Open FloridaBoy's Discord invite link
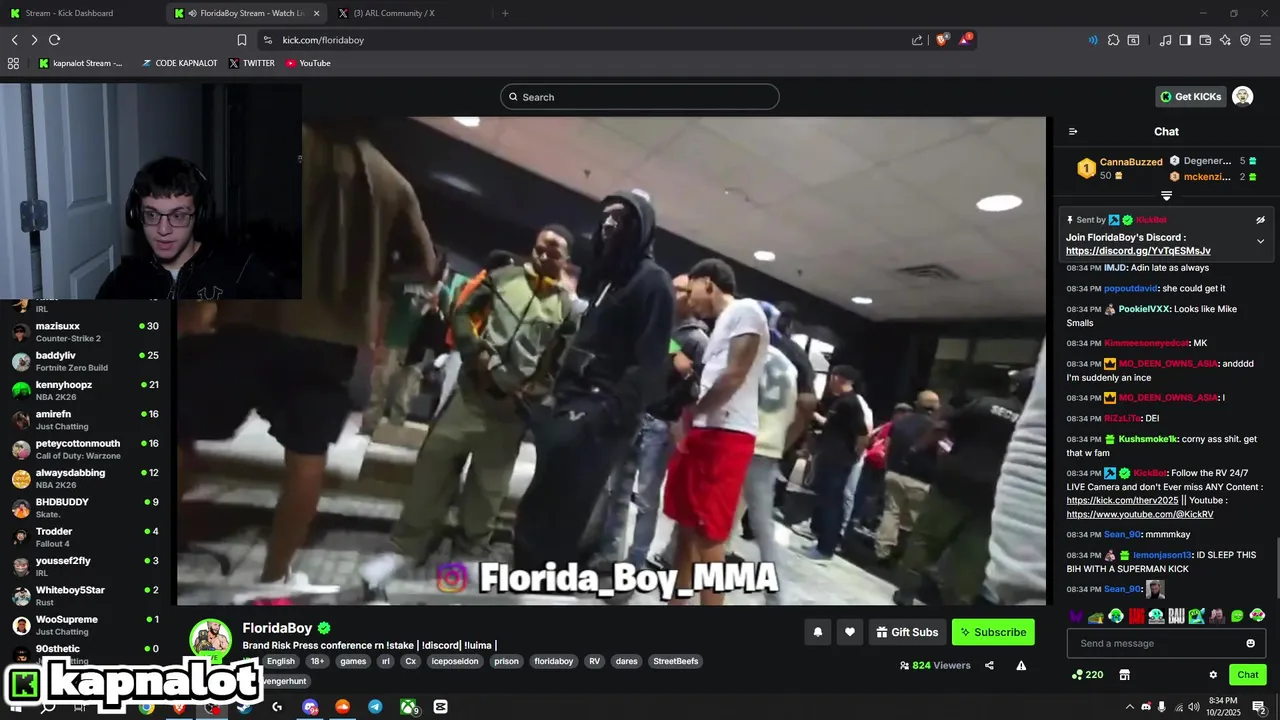 tap(1138, 251)
